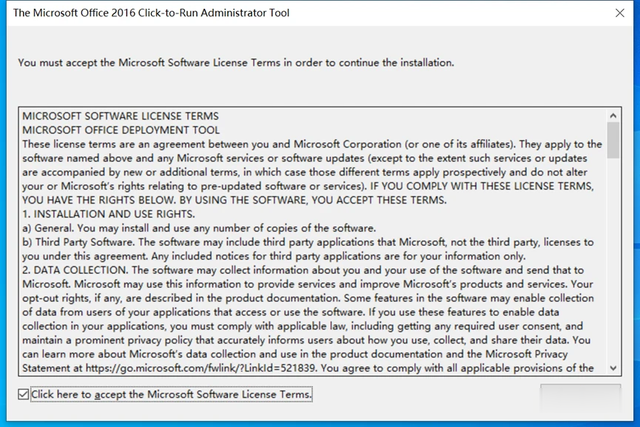Click the go.microsoft.com fwlink URL in the terms
Viewport: 640px width, 427px height.
tap(200, 368)
